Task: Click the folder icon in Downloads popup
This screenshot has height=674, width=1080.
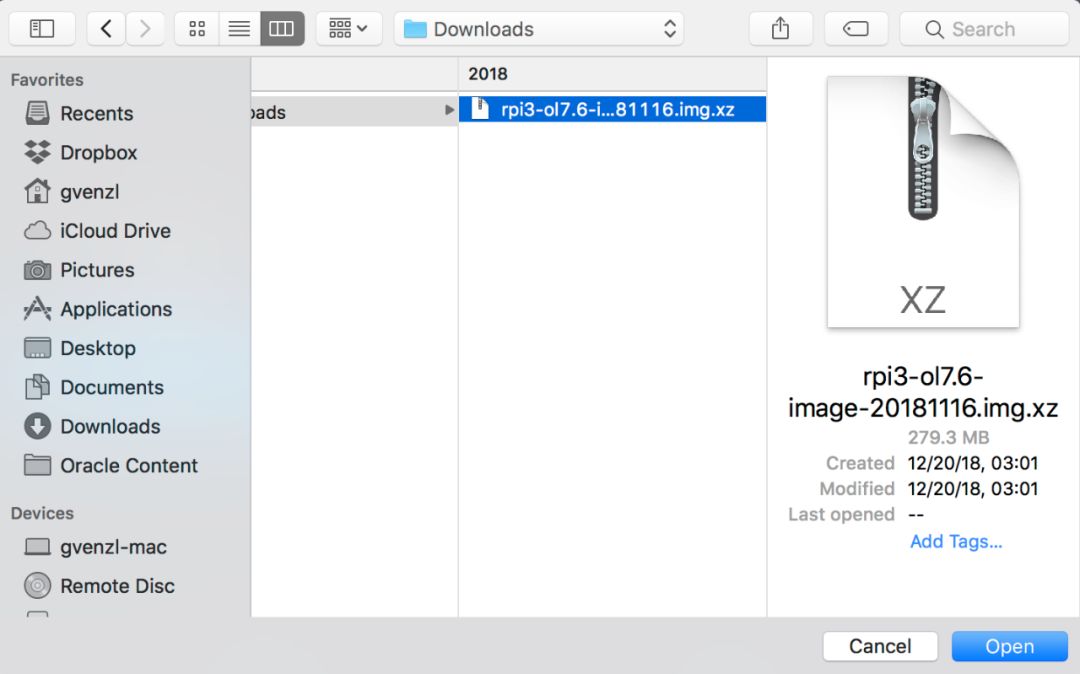Action: click(415, 29)
